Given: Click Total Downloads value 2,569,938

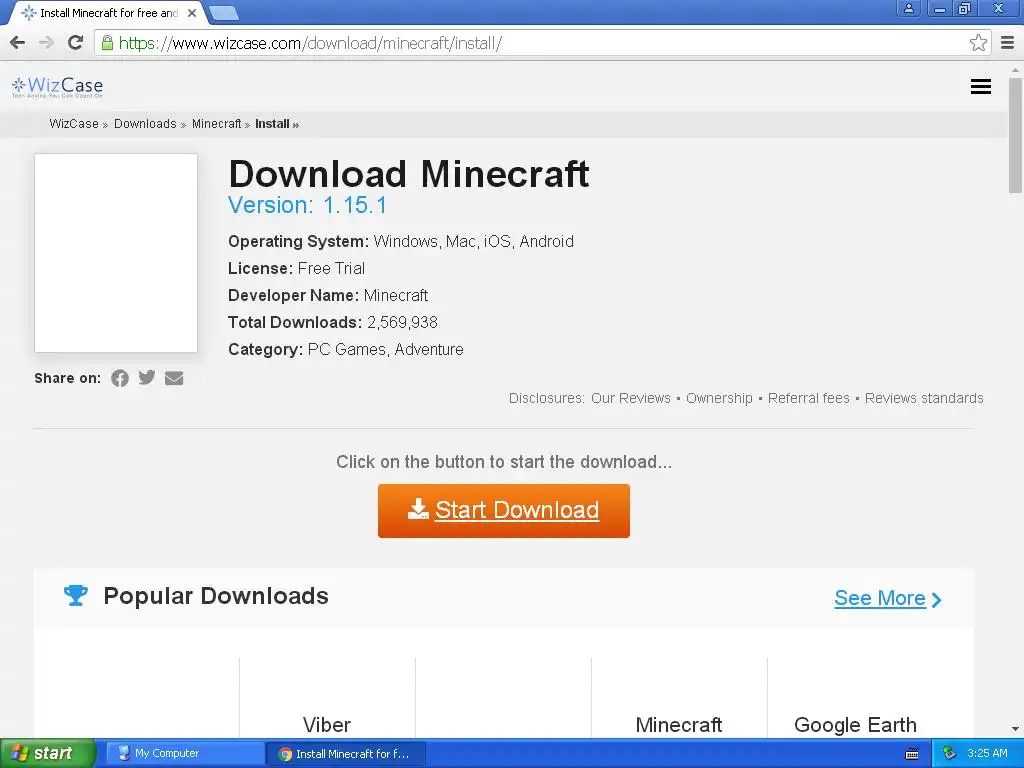Looking at the screenshot, I should (402, 323).
